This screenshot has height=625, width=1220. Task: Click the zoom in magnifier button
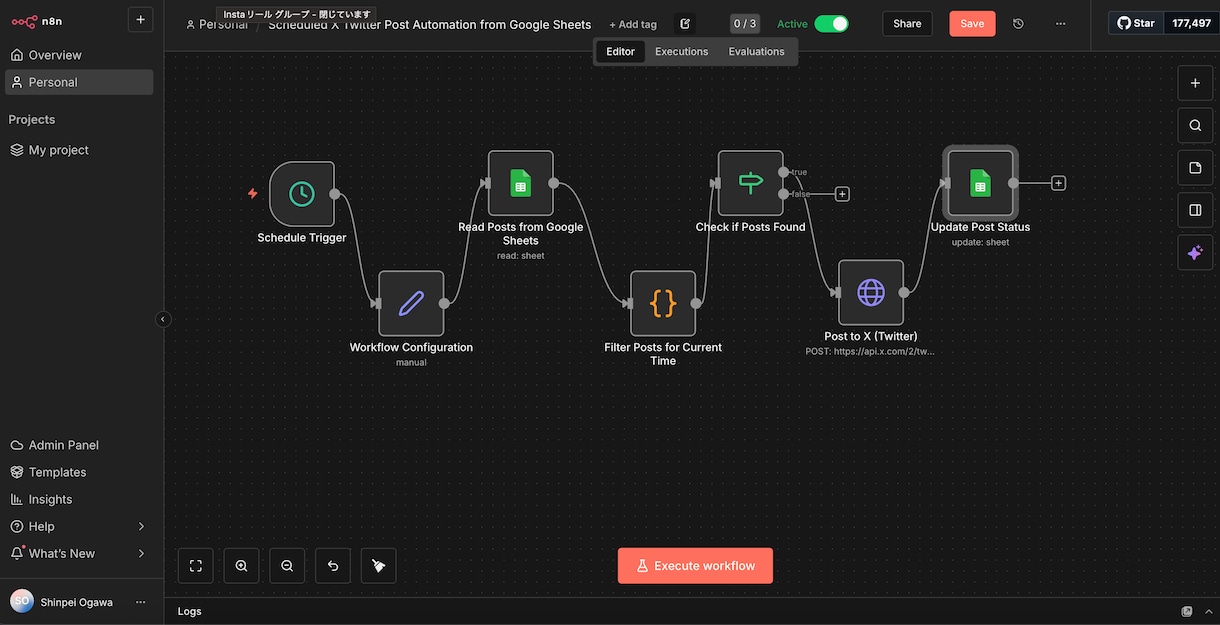[x=241, y=566]
